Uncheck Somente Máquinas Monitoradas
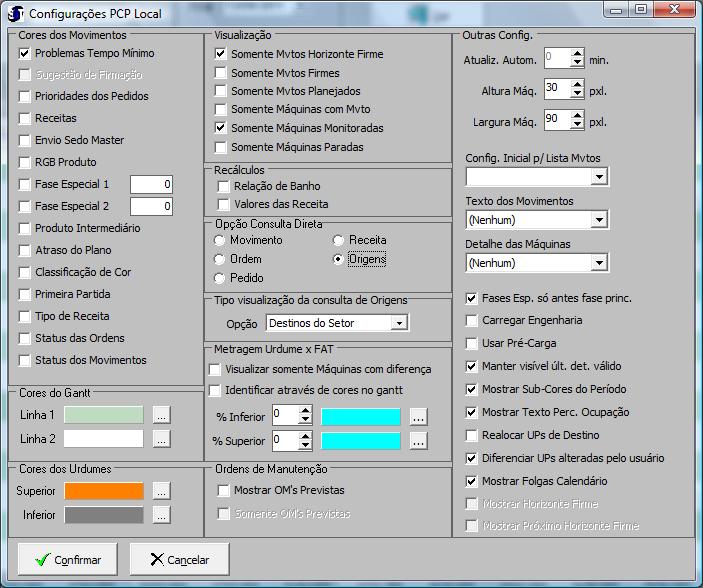703x588 pixels. coord(222,129)
